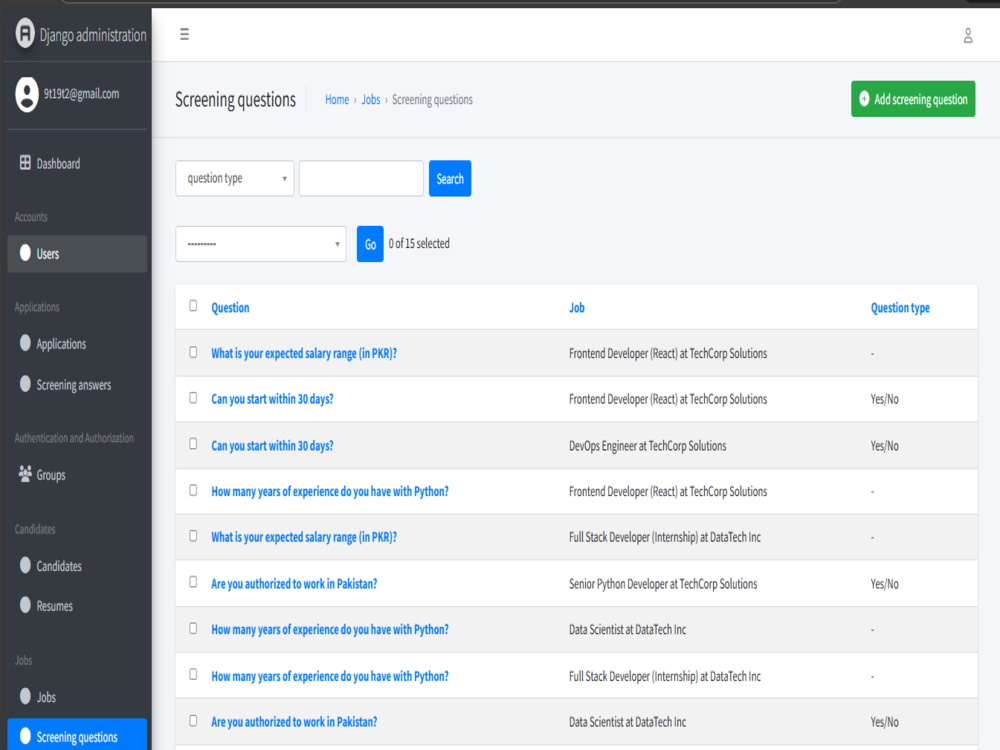The image size is (1000, 750).
Task: Go to Jobs breadcrumb link
Action: tap(371, 99)
